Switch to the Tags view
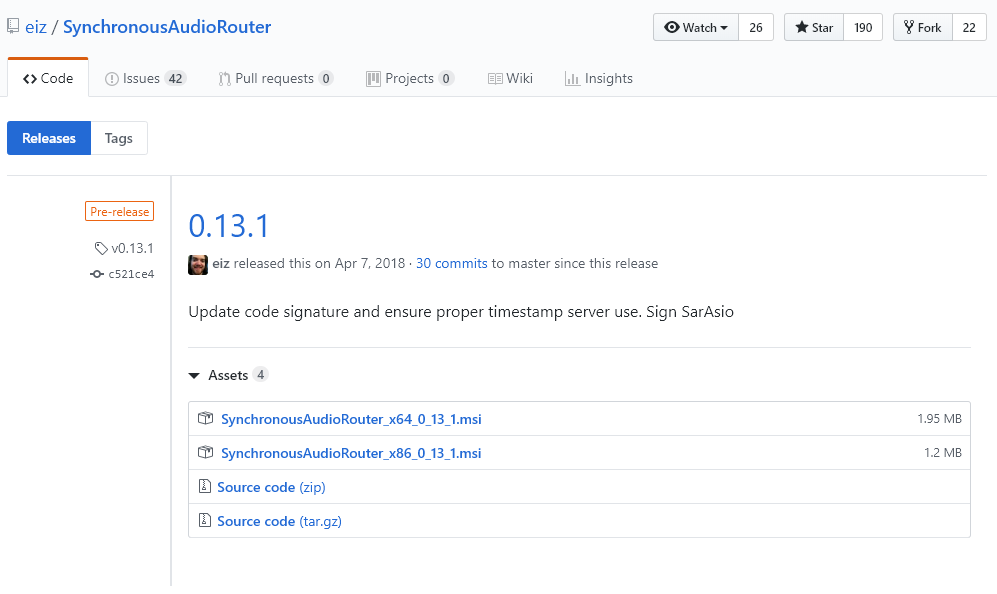The height and width of the screenshot is (594, 997). point(119,138)
